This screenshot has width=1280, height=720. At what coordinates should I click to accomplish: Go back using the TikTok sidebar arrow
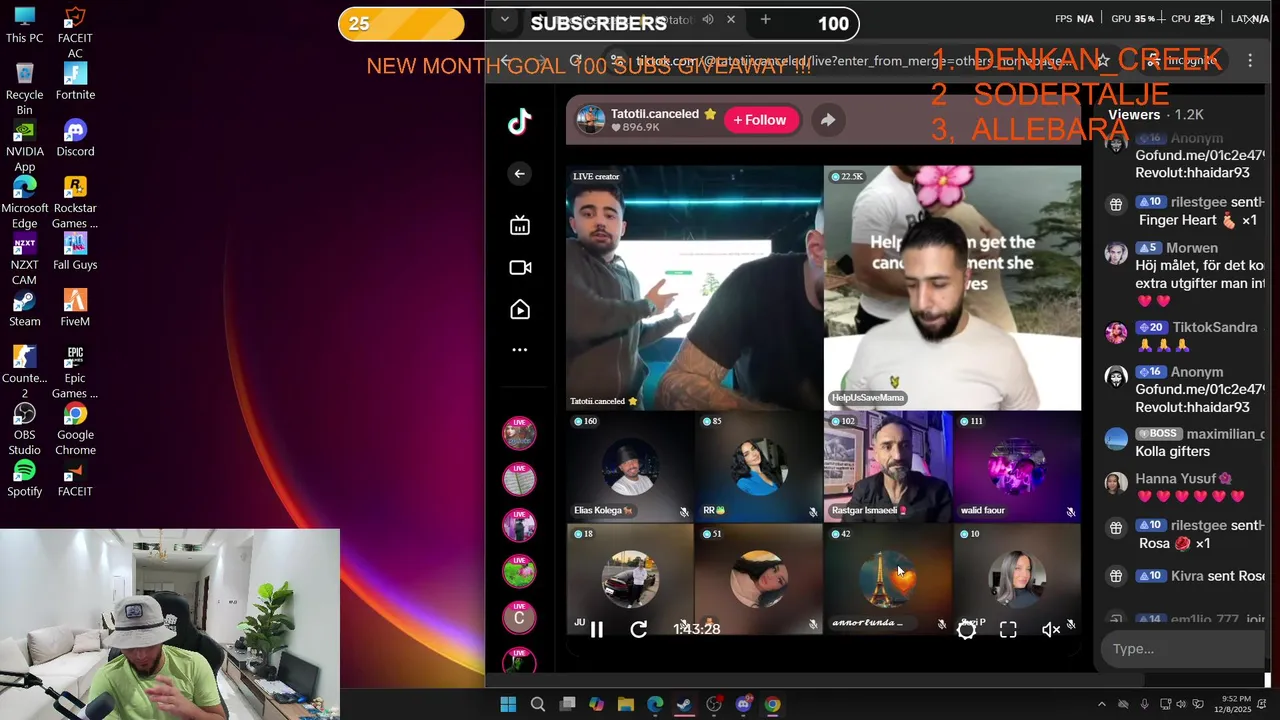pyautogui.click(x=519, y=174)
